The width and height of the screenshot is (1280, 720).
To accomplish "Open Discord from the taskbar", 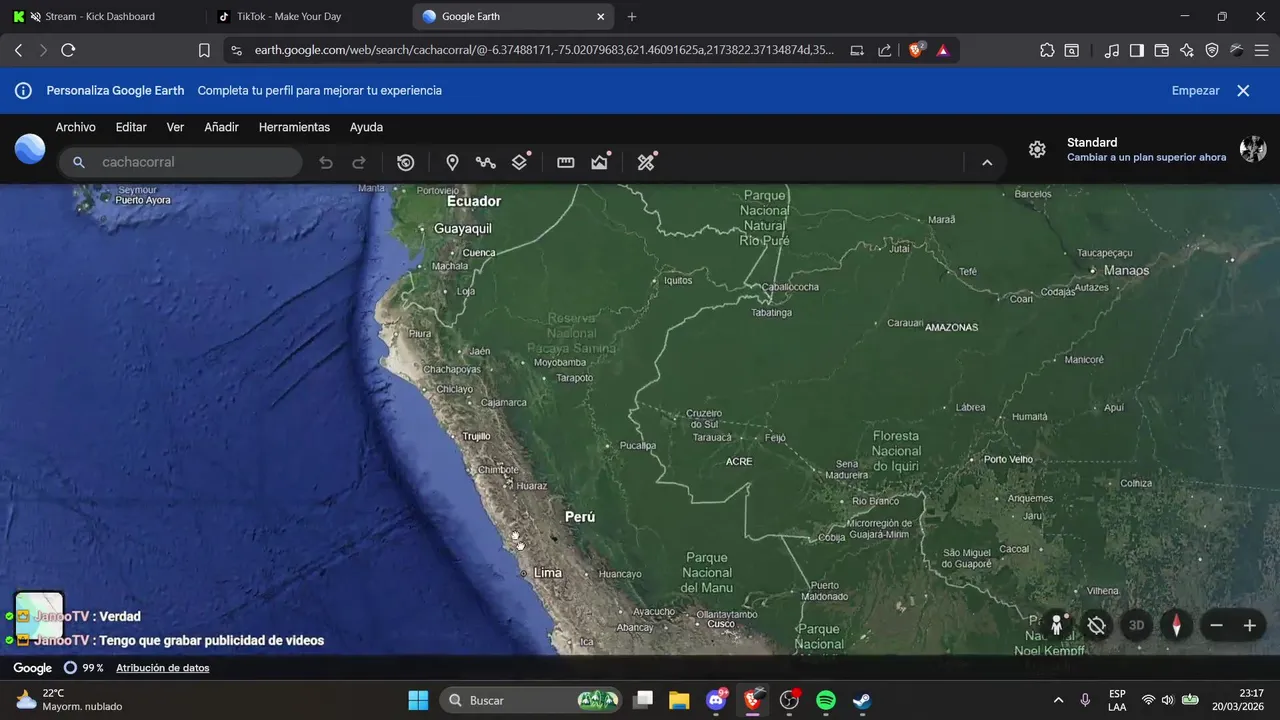I will pyautogui.click(x=716, y=700).
